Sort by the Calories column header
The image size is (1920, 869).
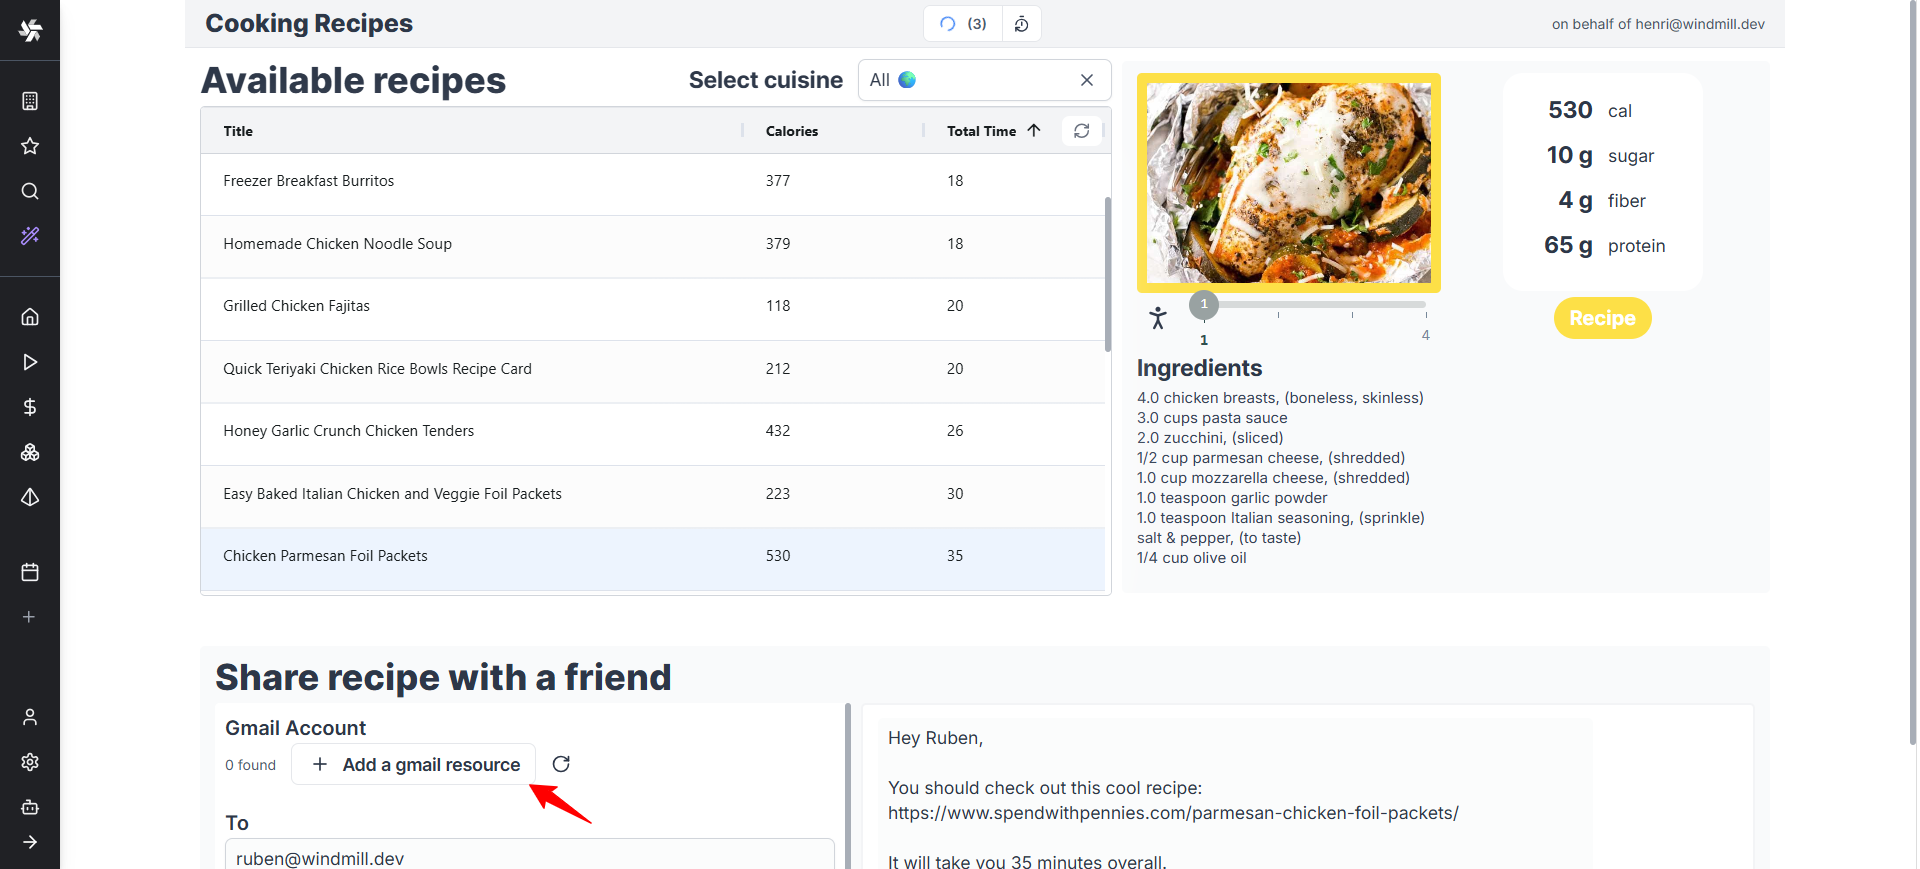click(x=792, y=131)
